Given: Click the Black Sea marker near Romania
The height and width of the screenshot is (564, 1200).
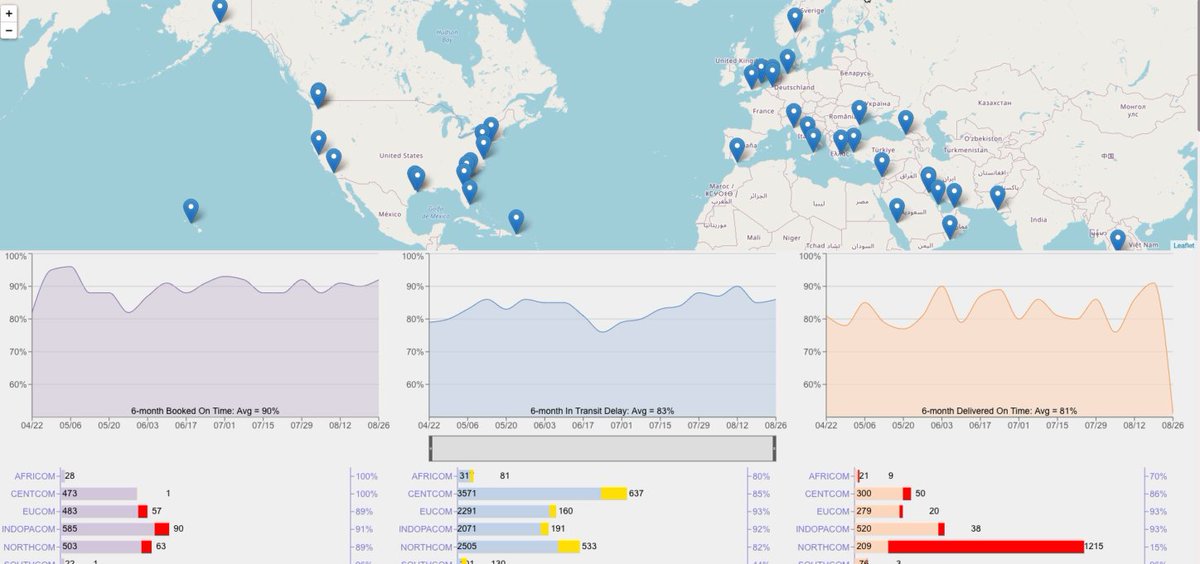Looking at the screenshot, I should 859,111.
